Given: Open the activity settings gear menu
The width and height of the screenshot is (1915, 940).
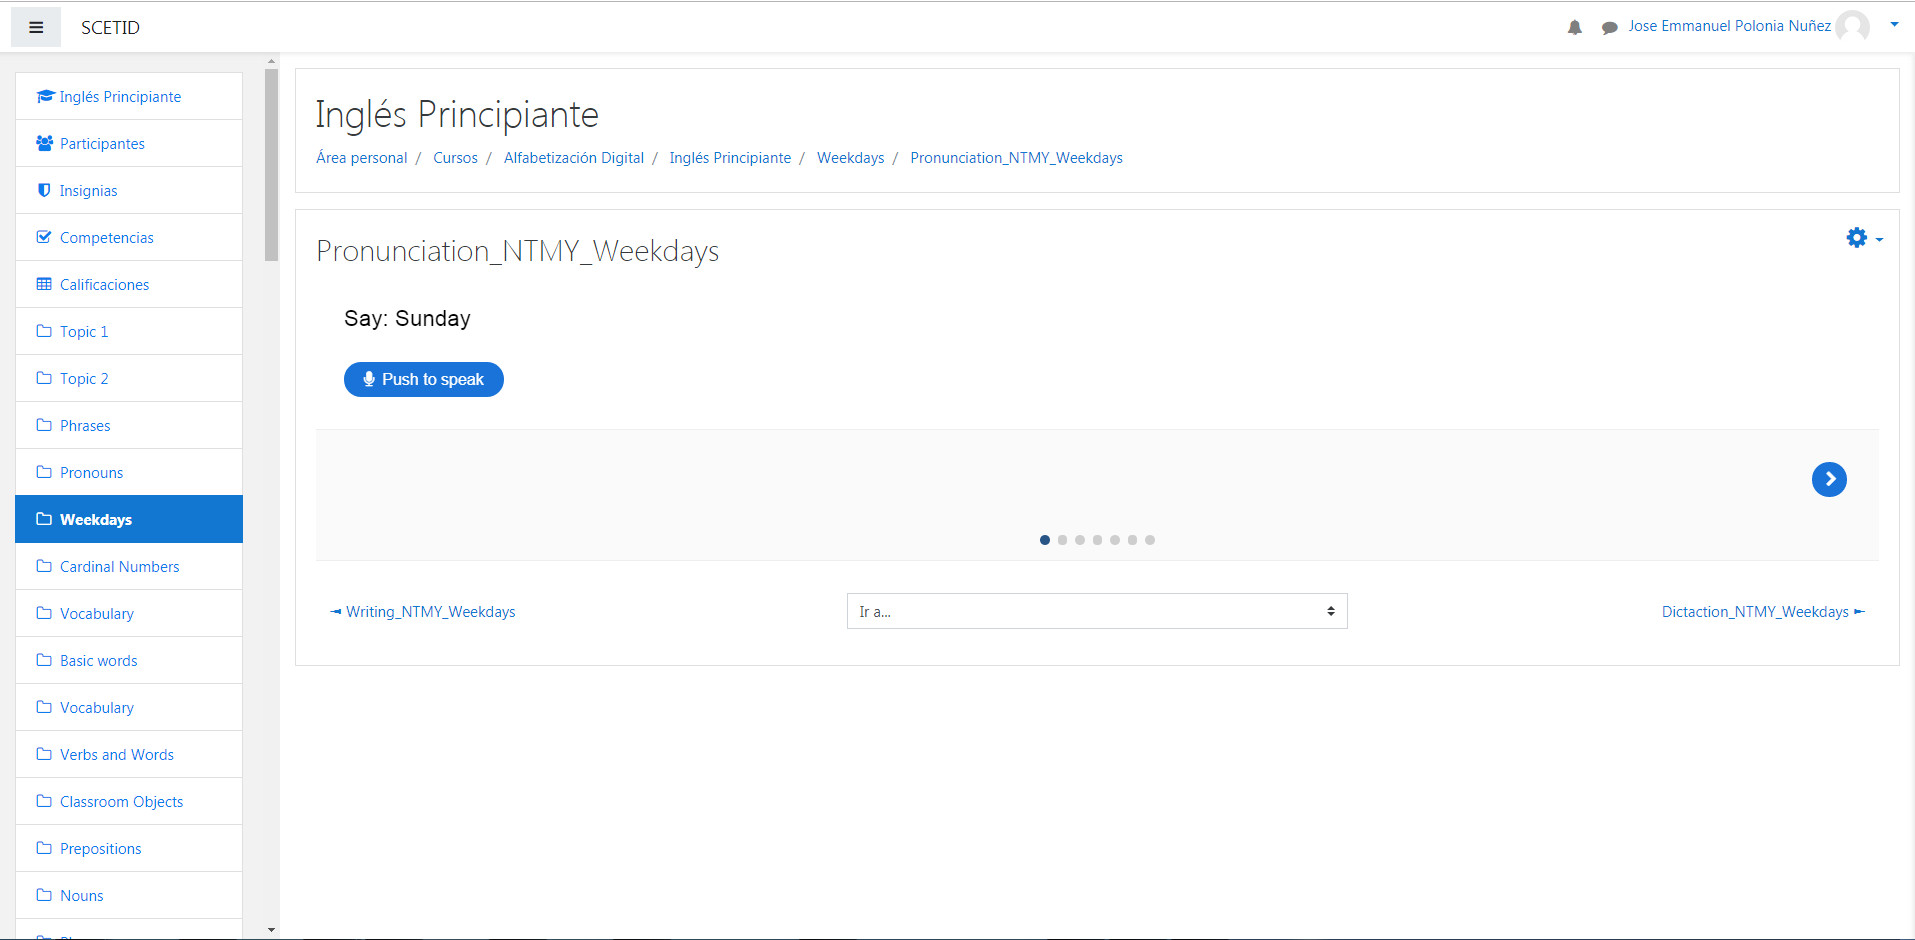Looking at the screenshot, I should coord(1863,238).
